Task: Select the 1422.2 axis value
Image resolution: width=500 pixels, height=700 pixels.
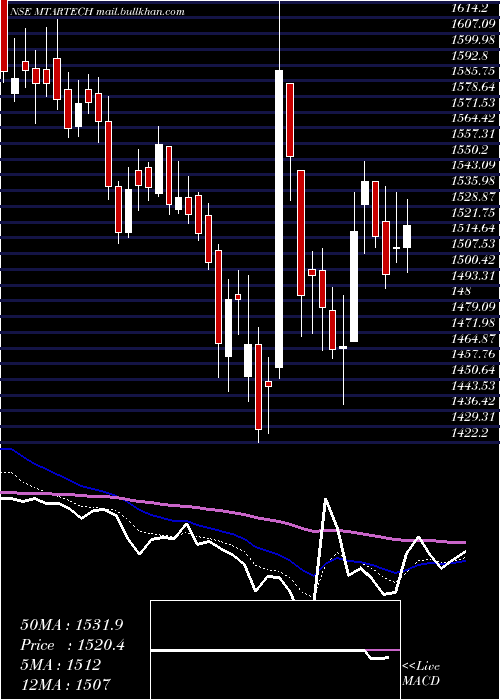Action: pyautogui.click(x=470, y=433)
